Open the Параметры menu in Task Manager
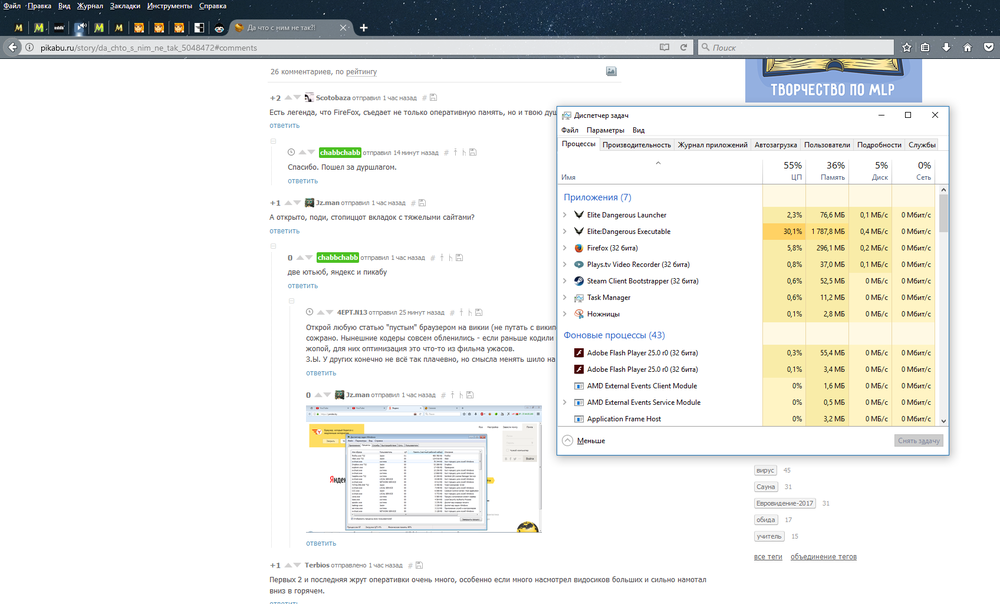The image size is (1000, 604). click(605, 130)
